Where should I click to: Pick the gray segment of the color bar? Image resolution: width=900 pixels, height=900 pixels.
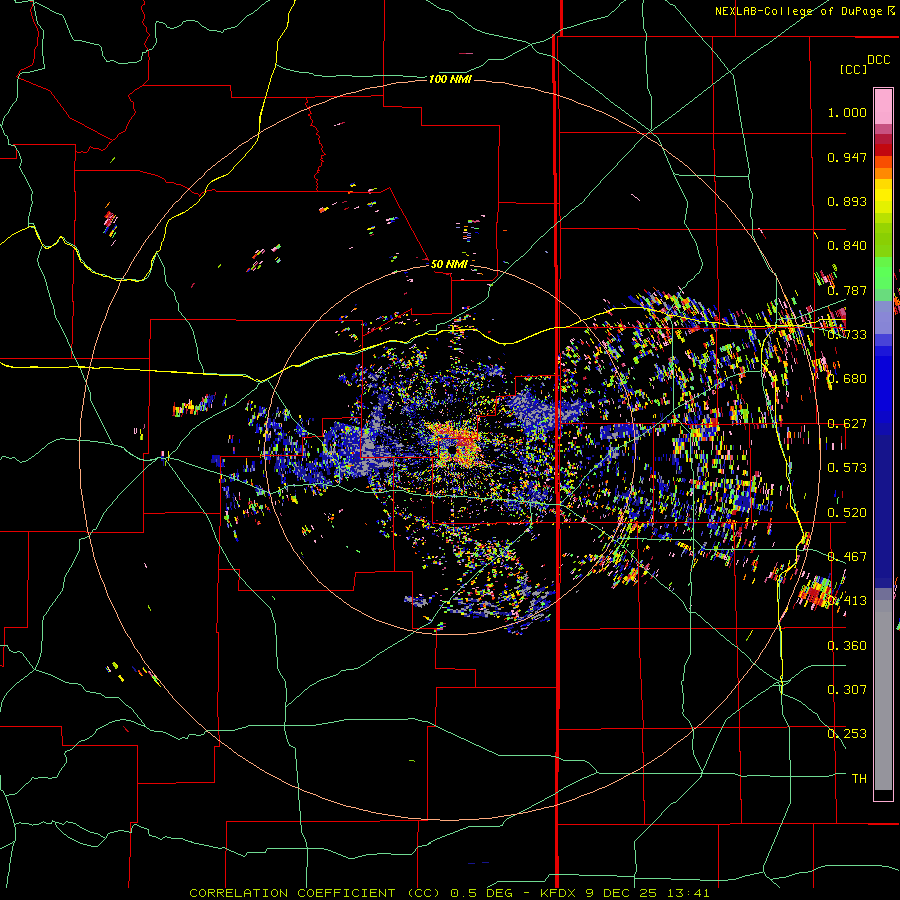(883, 697)
